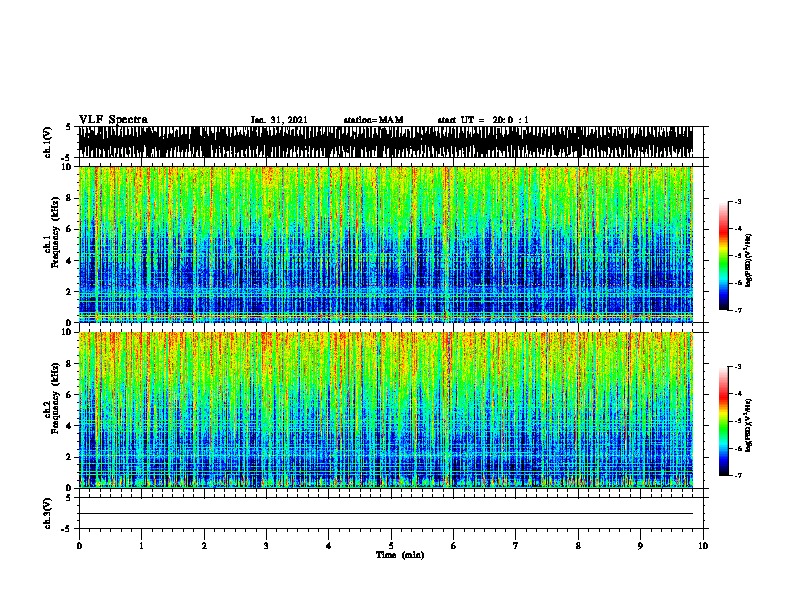
Task: Click the 'ch.1(V)' waveform axis label
Action: [47, 142]
